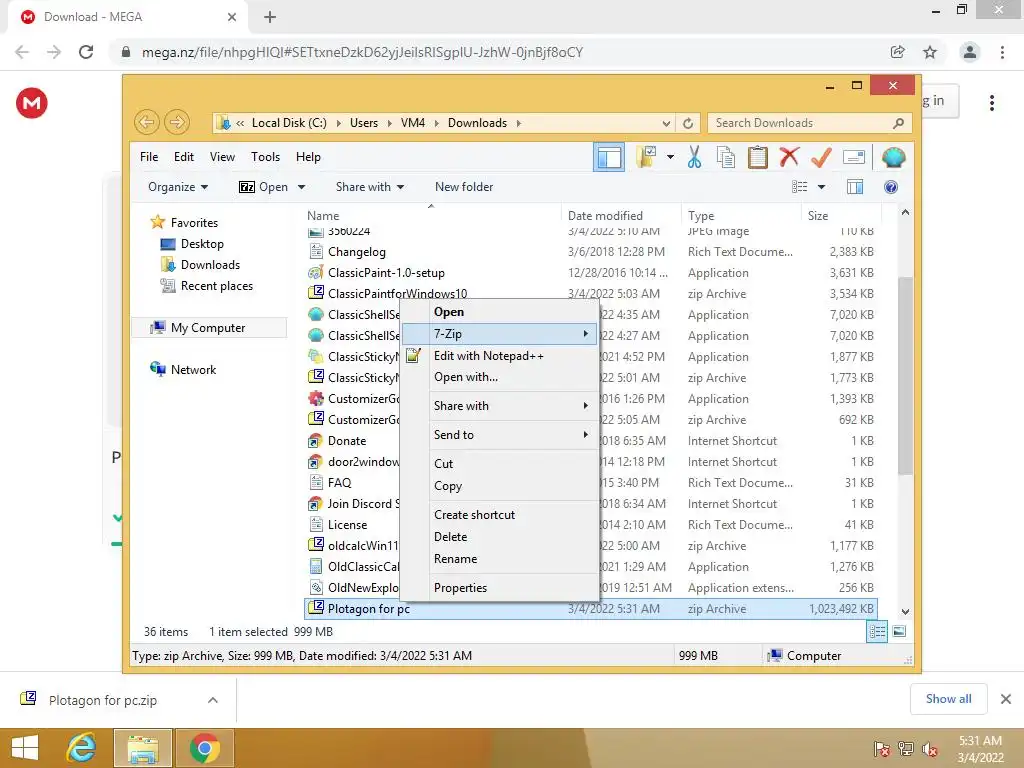Open the Edit menu
Image resolution: width=1024 pixels, height=768 pixels.
pos(184,157)
